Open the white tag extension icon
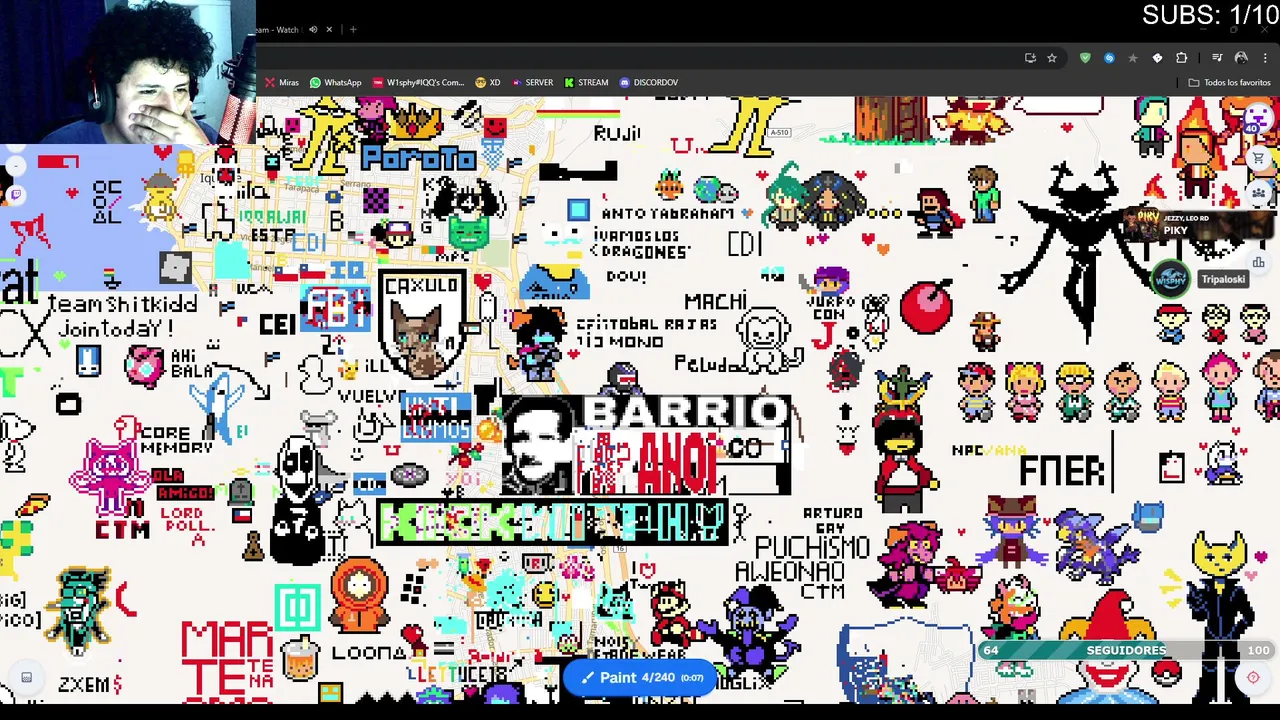 click(x=1157, y=58)
